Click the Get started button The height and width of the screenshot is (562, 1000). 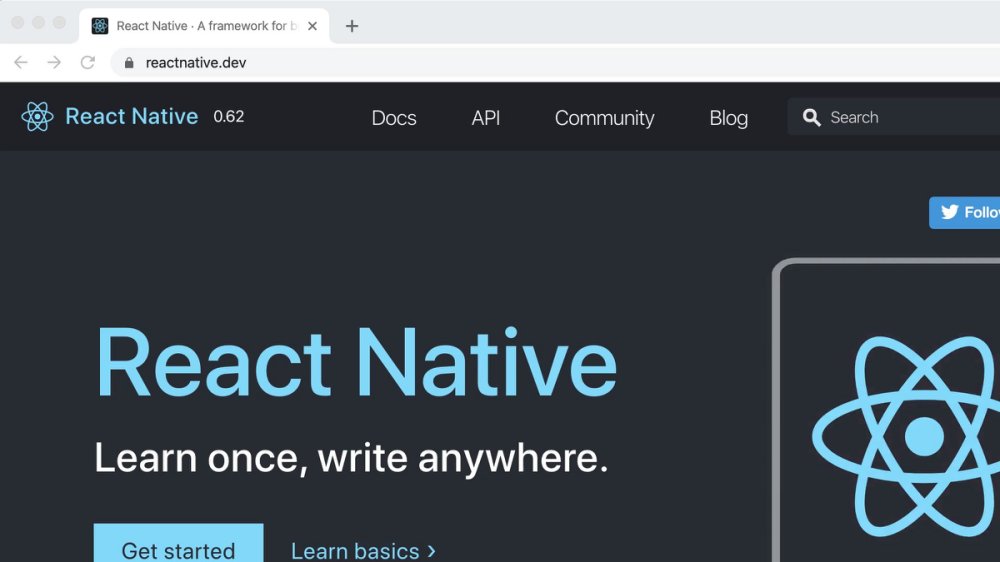[179, 544]
